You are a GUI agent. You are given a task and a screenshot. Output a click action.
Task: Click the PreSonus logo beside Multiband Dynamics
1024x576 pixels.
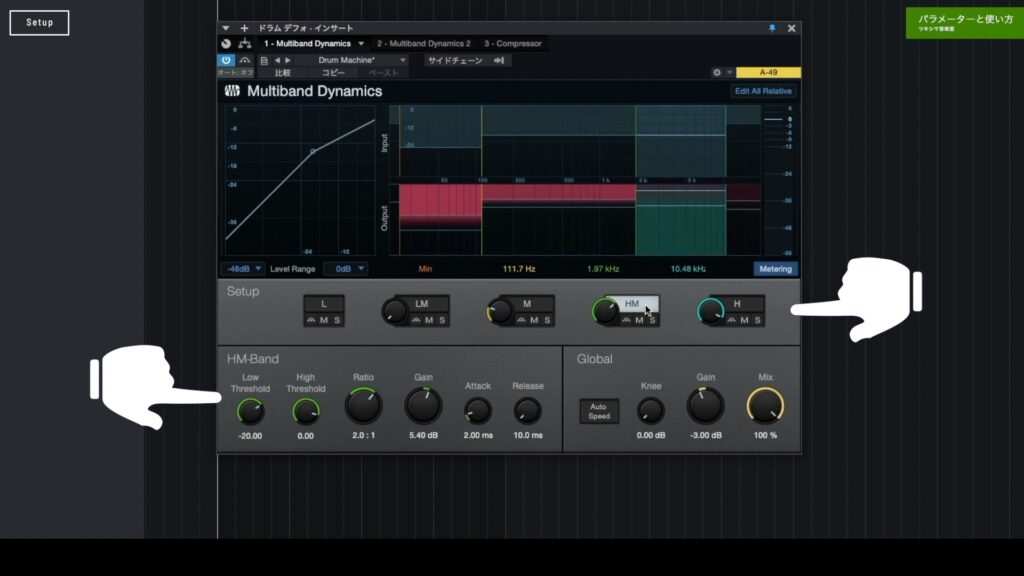[232, 91]
